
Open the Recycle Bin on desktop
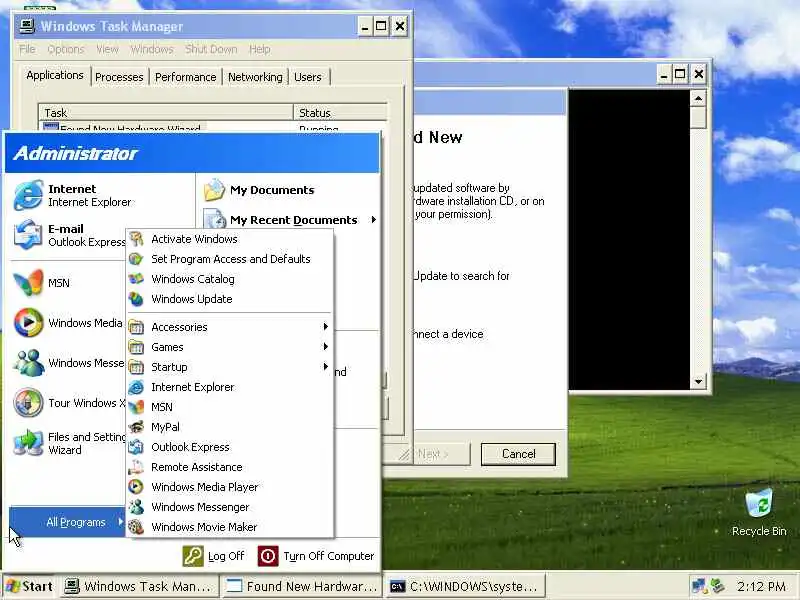point(759,512)
